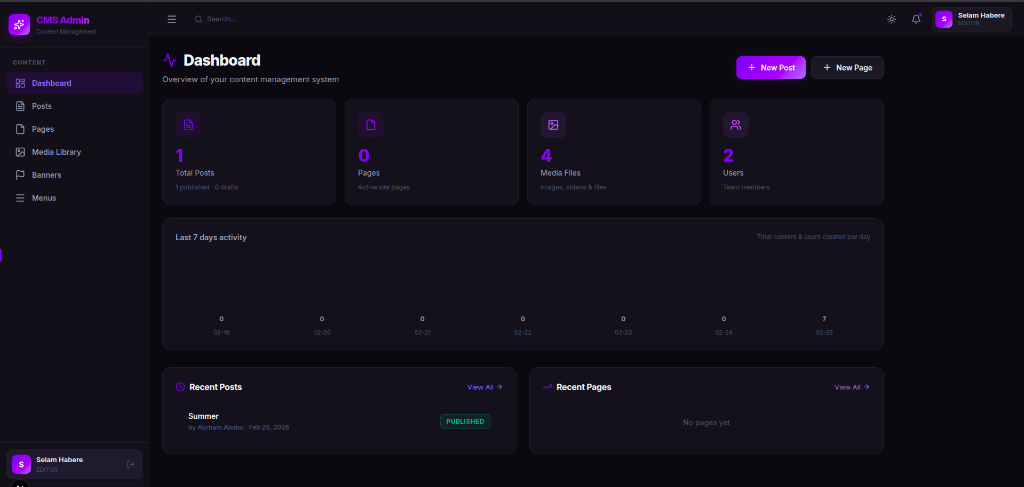The height and width of the screenshot is (487, 1024).
Task: Click the 1 published · 0 drafts text
Action: click(x=207, y=187)
